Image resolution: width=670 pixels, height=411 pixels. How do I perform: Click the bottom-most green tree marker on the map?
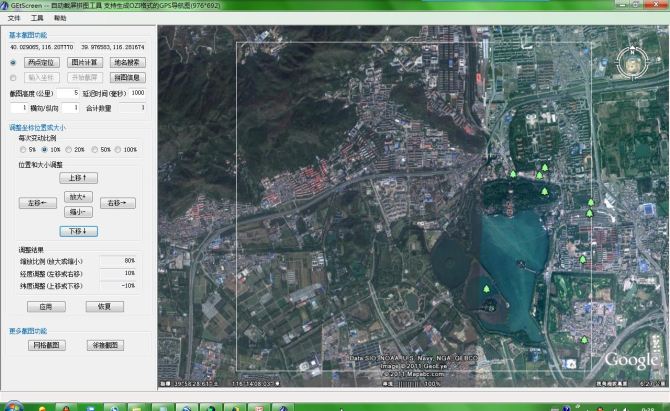pos(584,340)
